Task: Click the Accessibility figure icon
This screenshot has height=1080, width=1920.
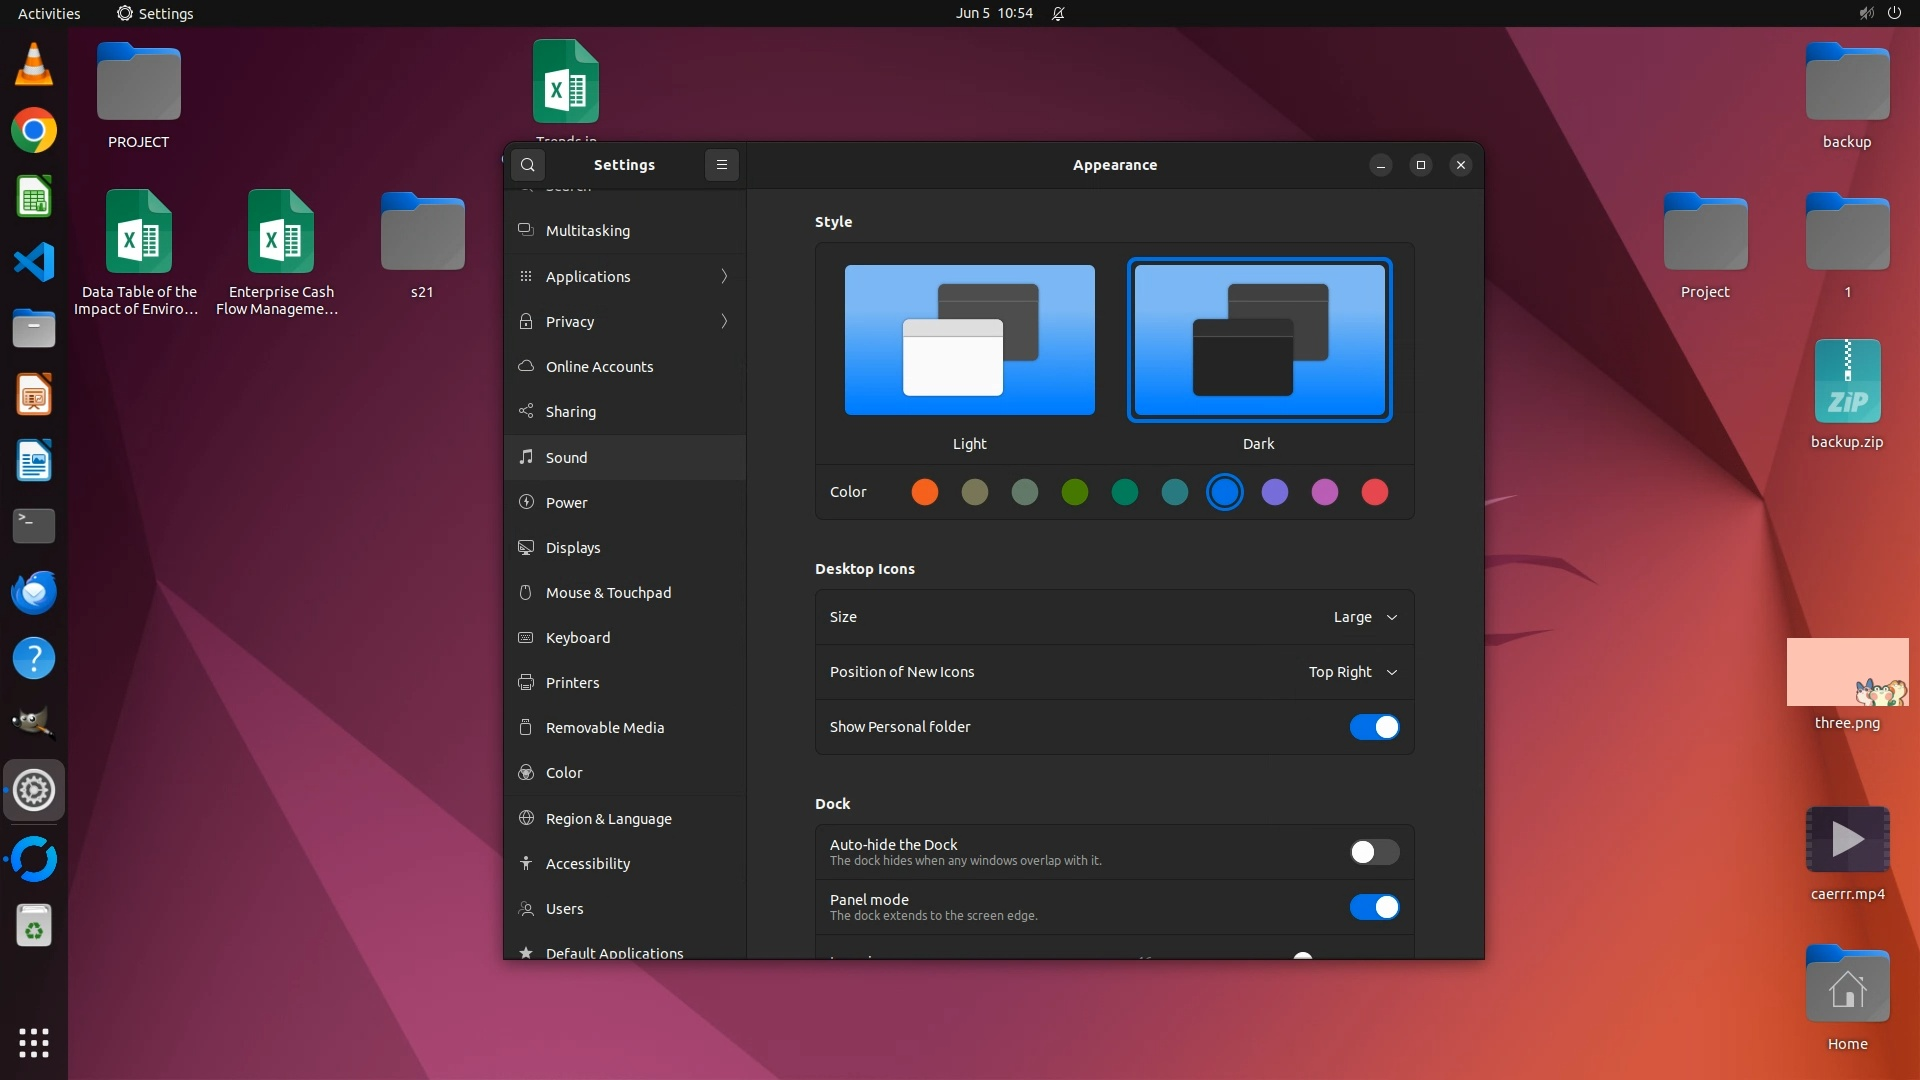Action: point(526,863)
